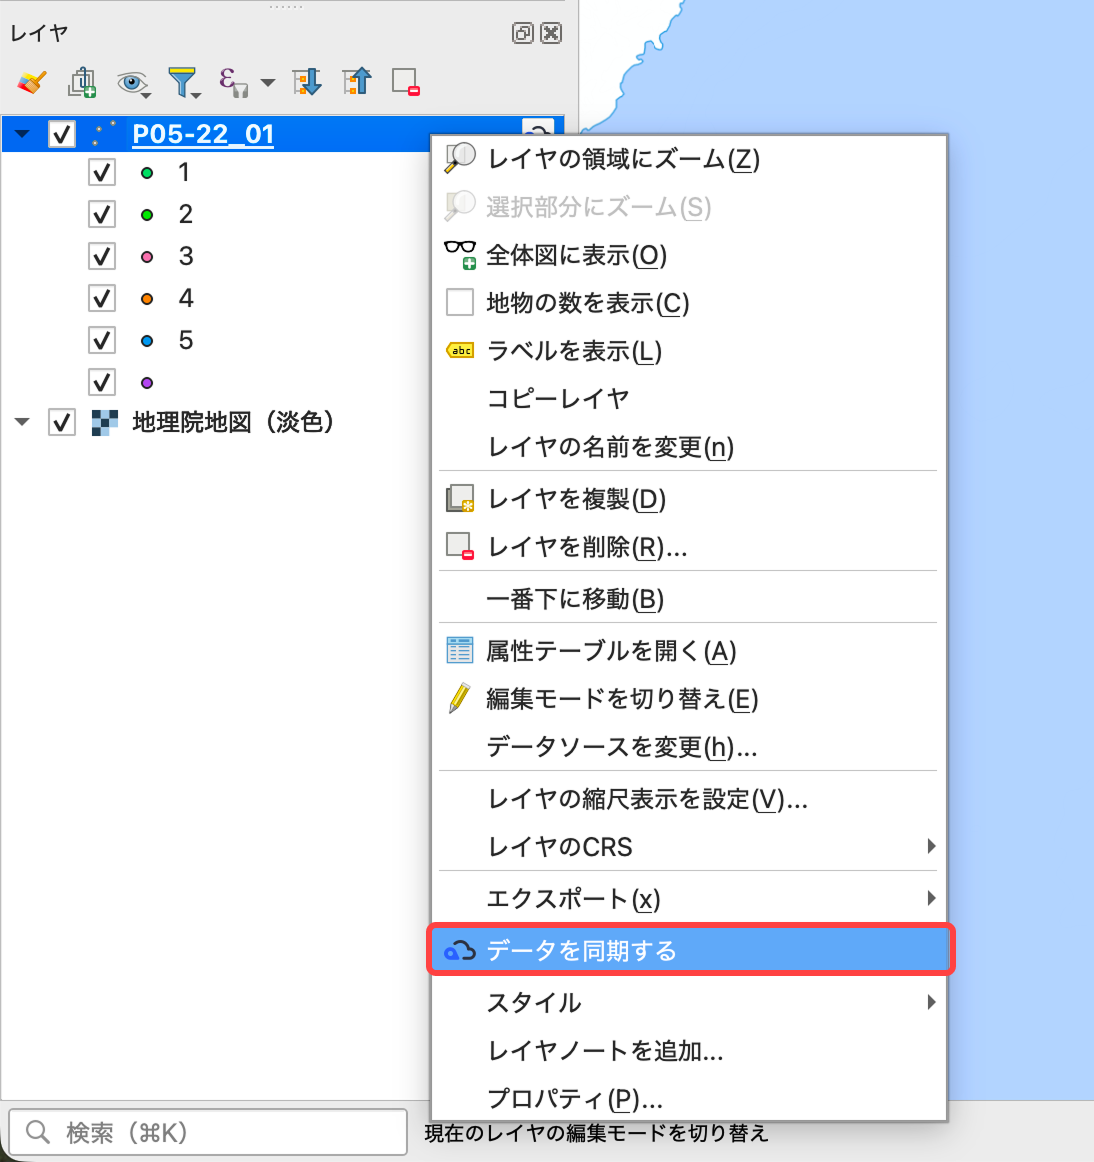Click the Add Group icon
Screen dimensions: 1094x1162
(x=82, y=82)
